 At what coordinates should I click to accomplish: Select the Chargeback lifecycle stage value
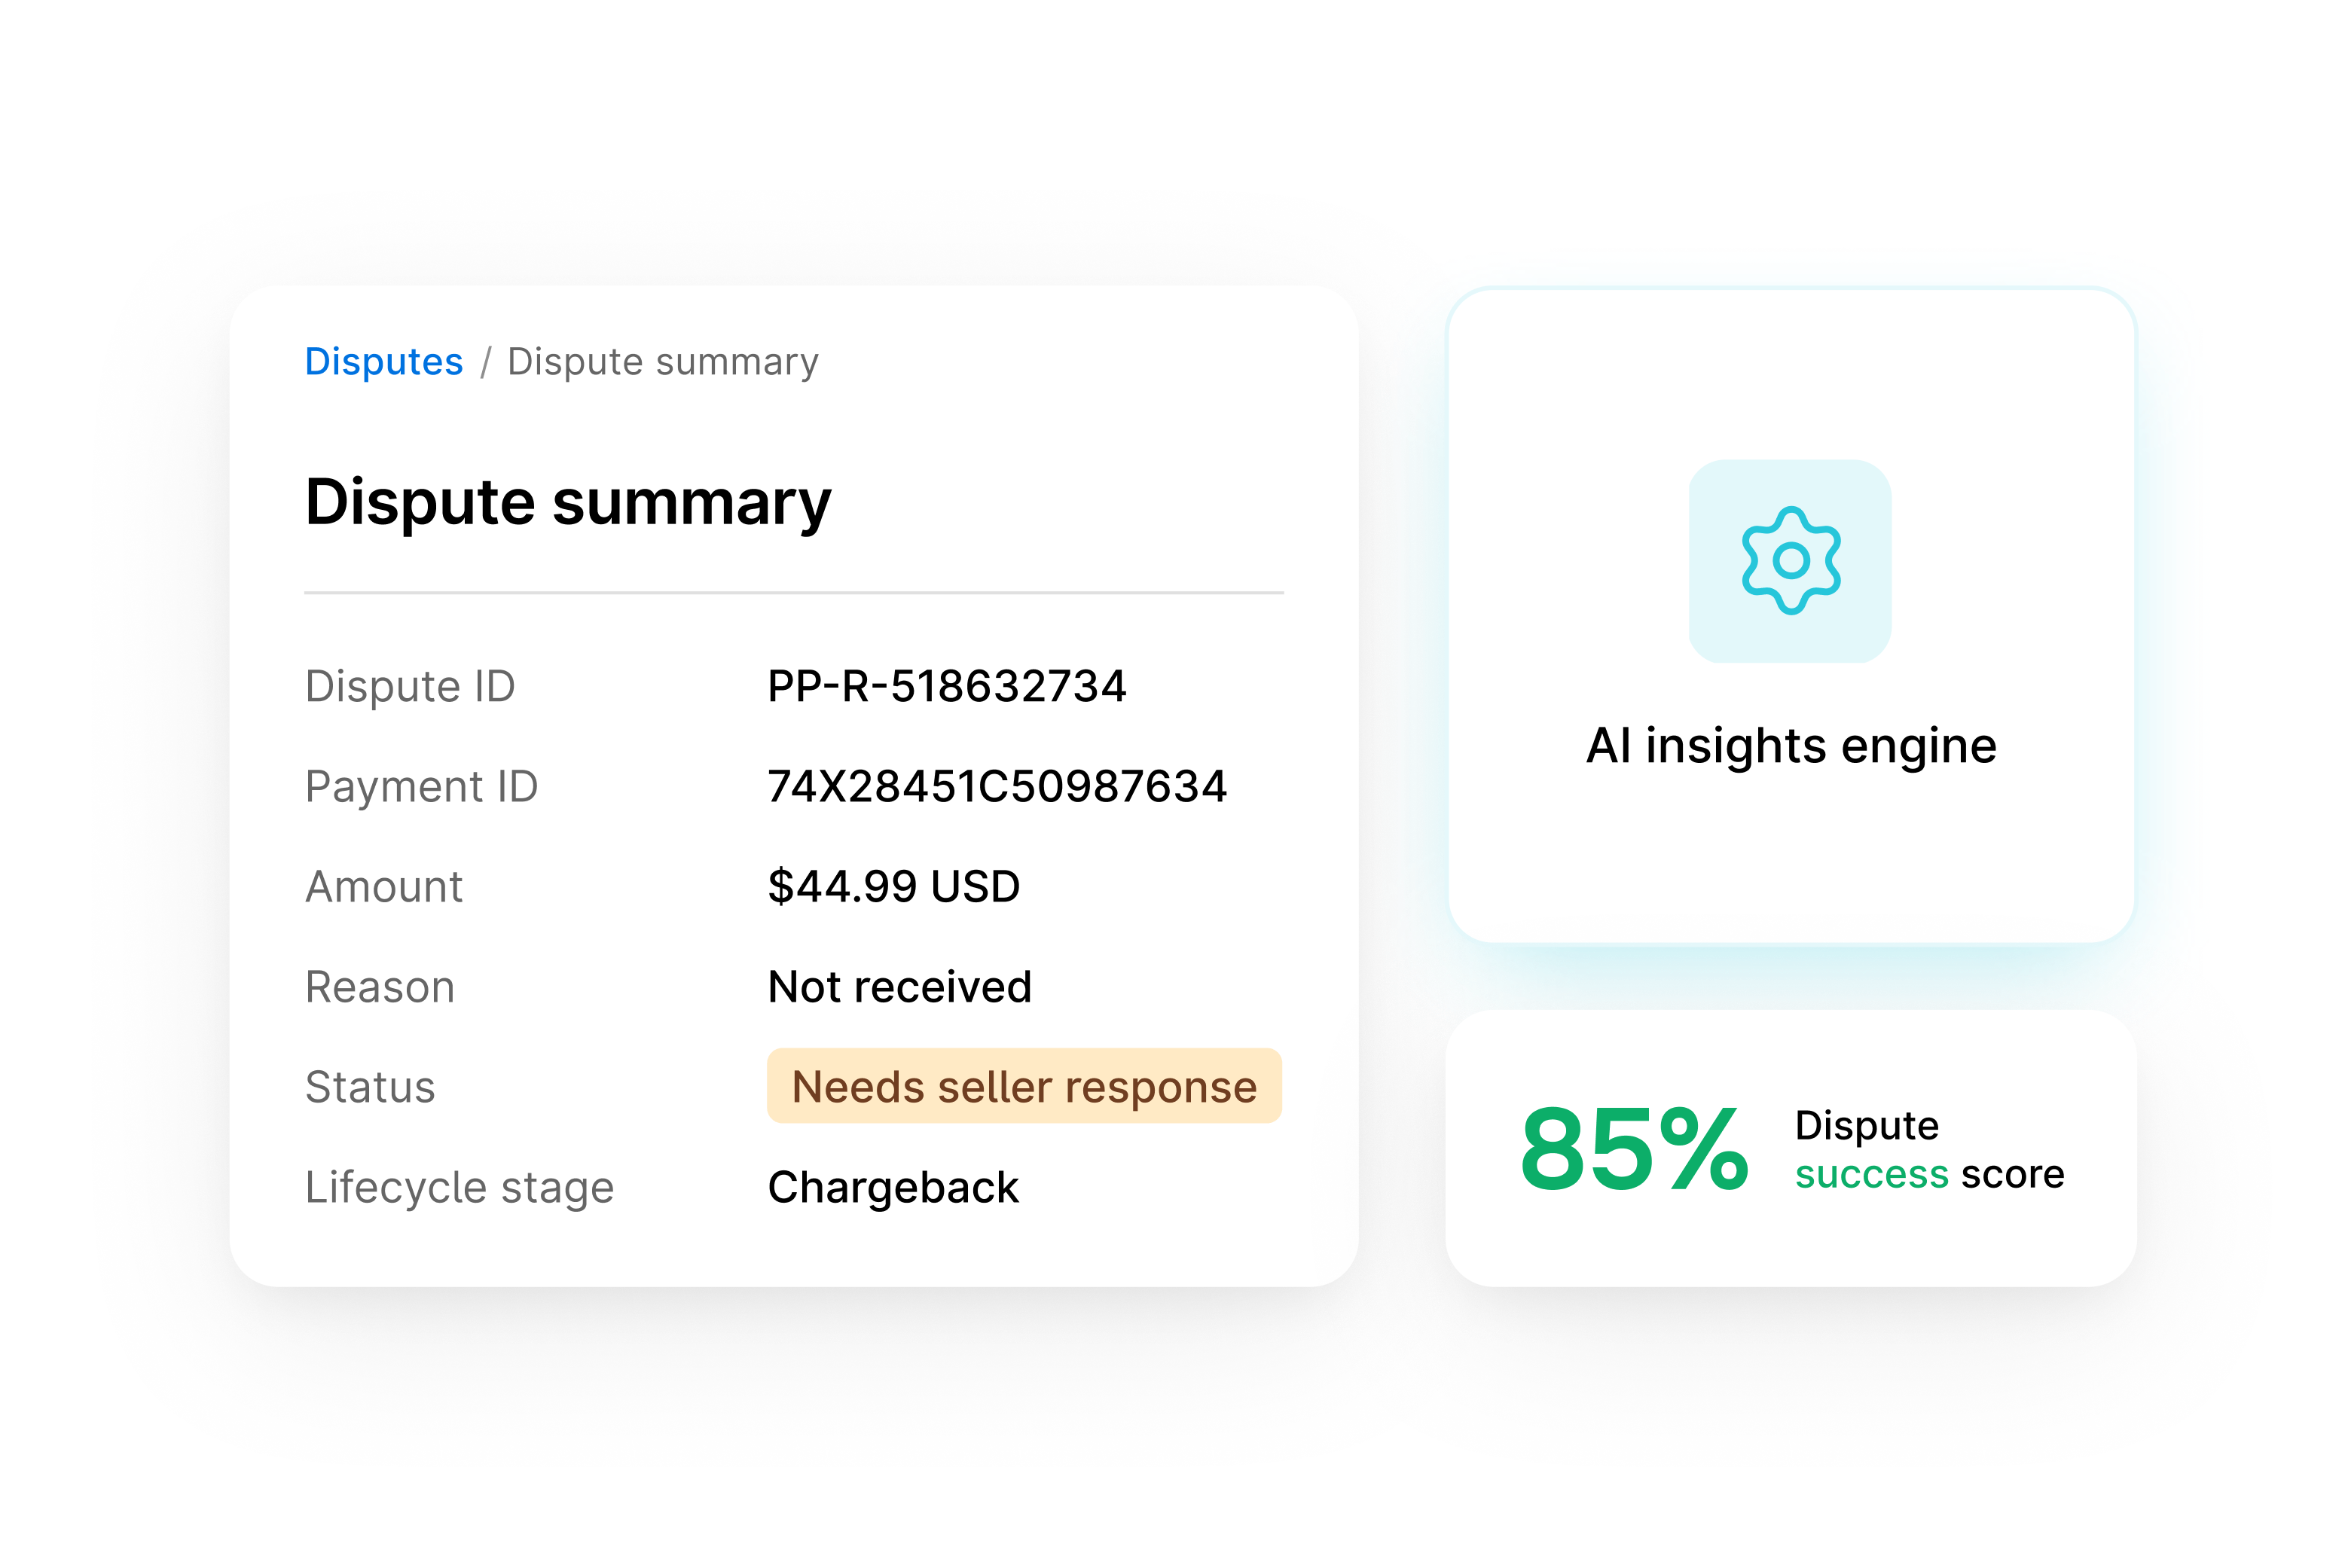(893, 1187)
